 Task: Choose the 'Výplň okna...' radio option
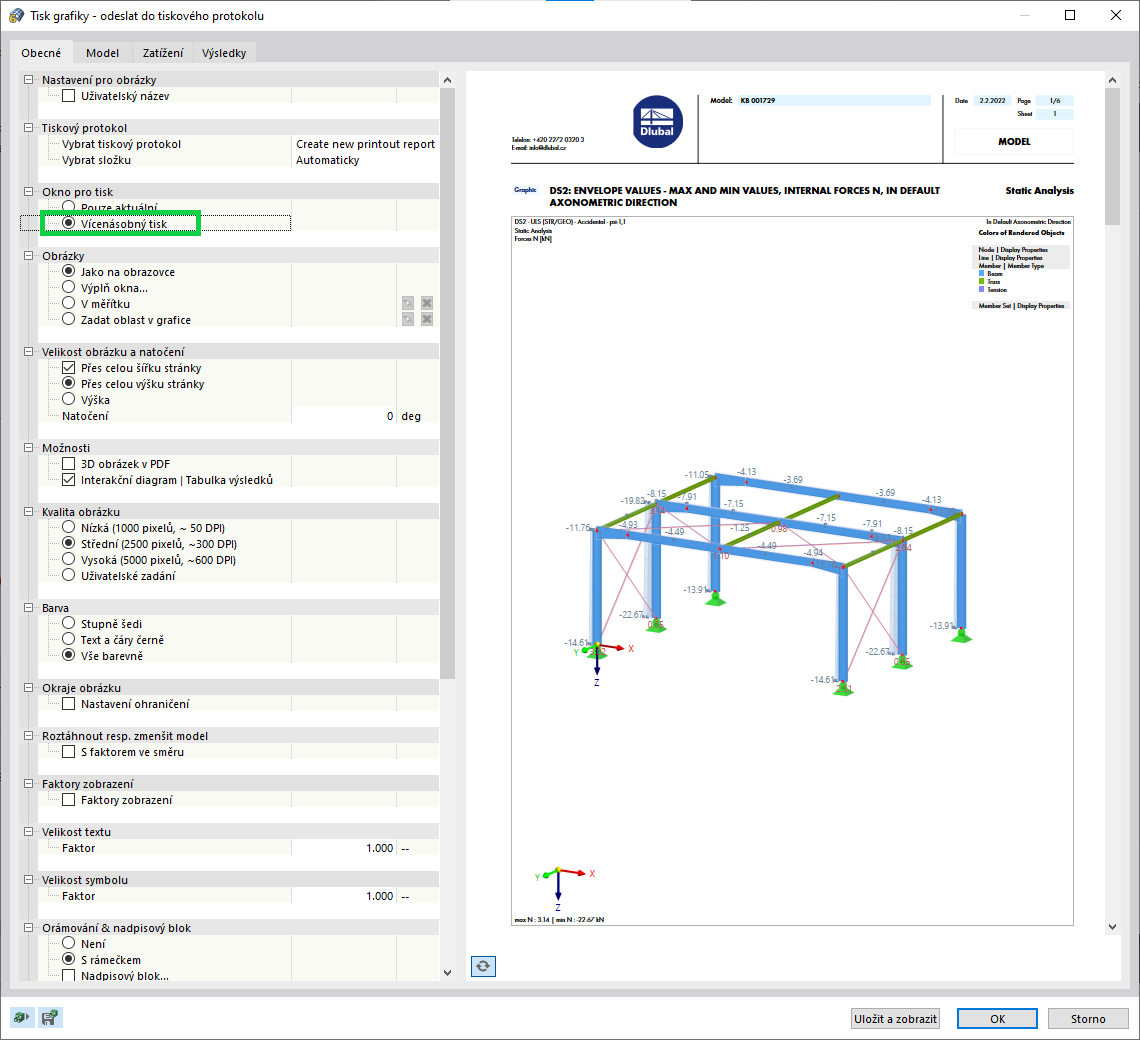tap(68, 287)
